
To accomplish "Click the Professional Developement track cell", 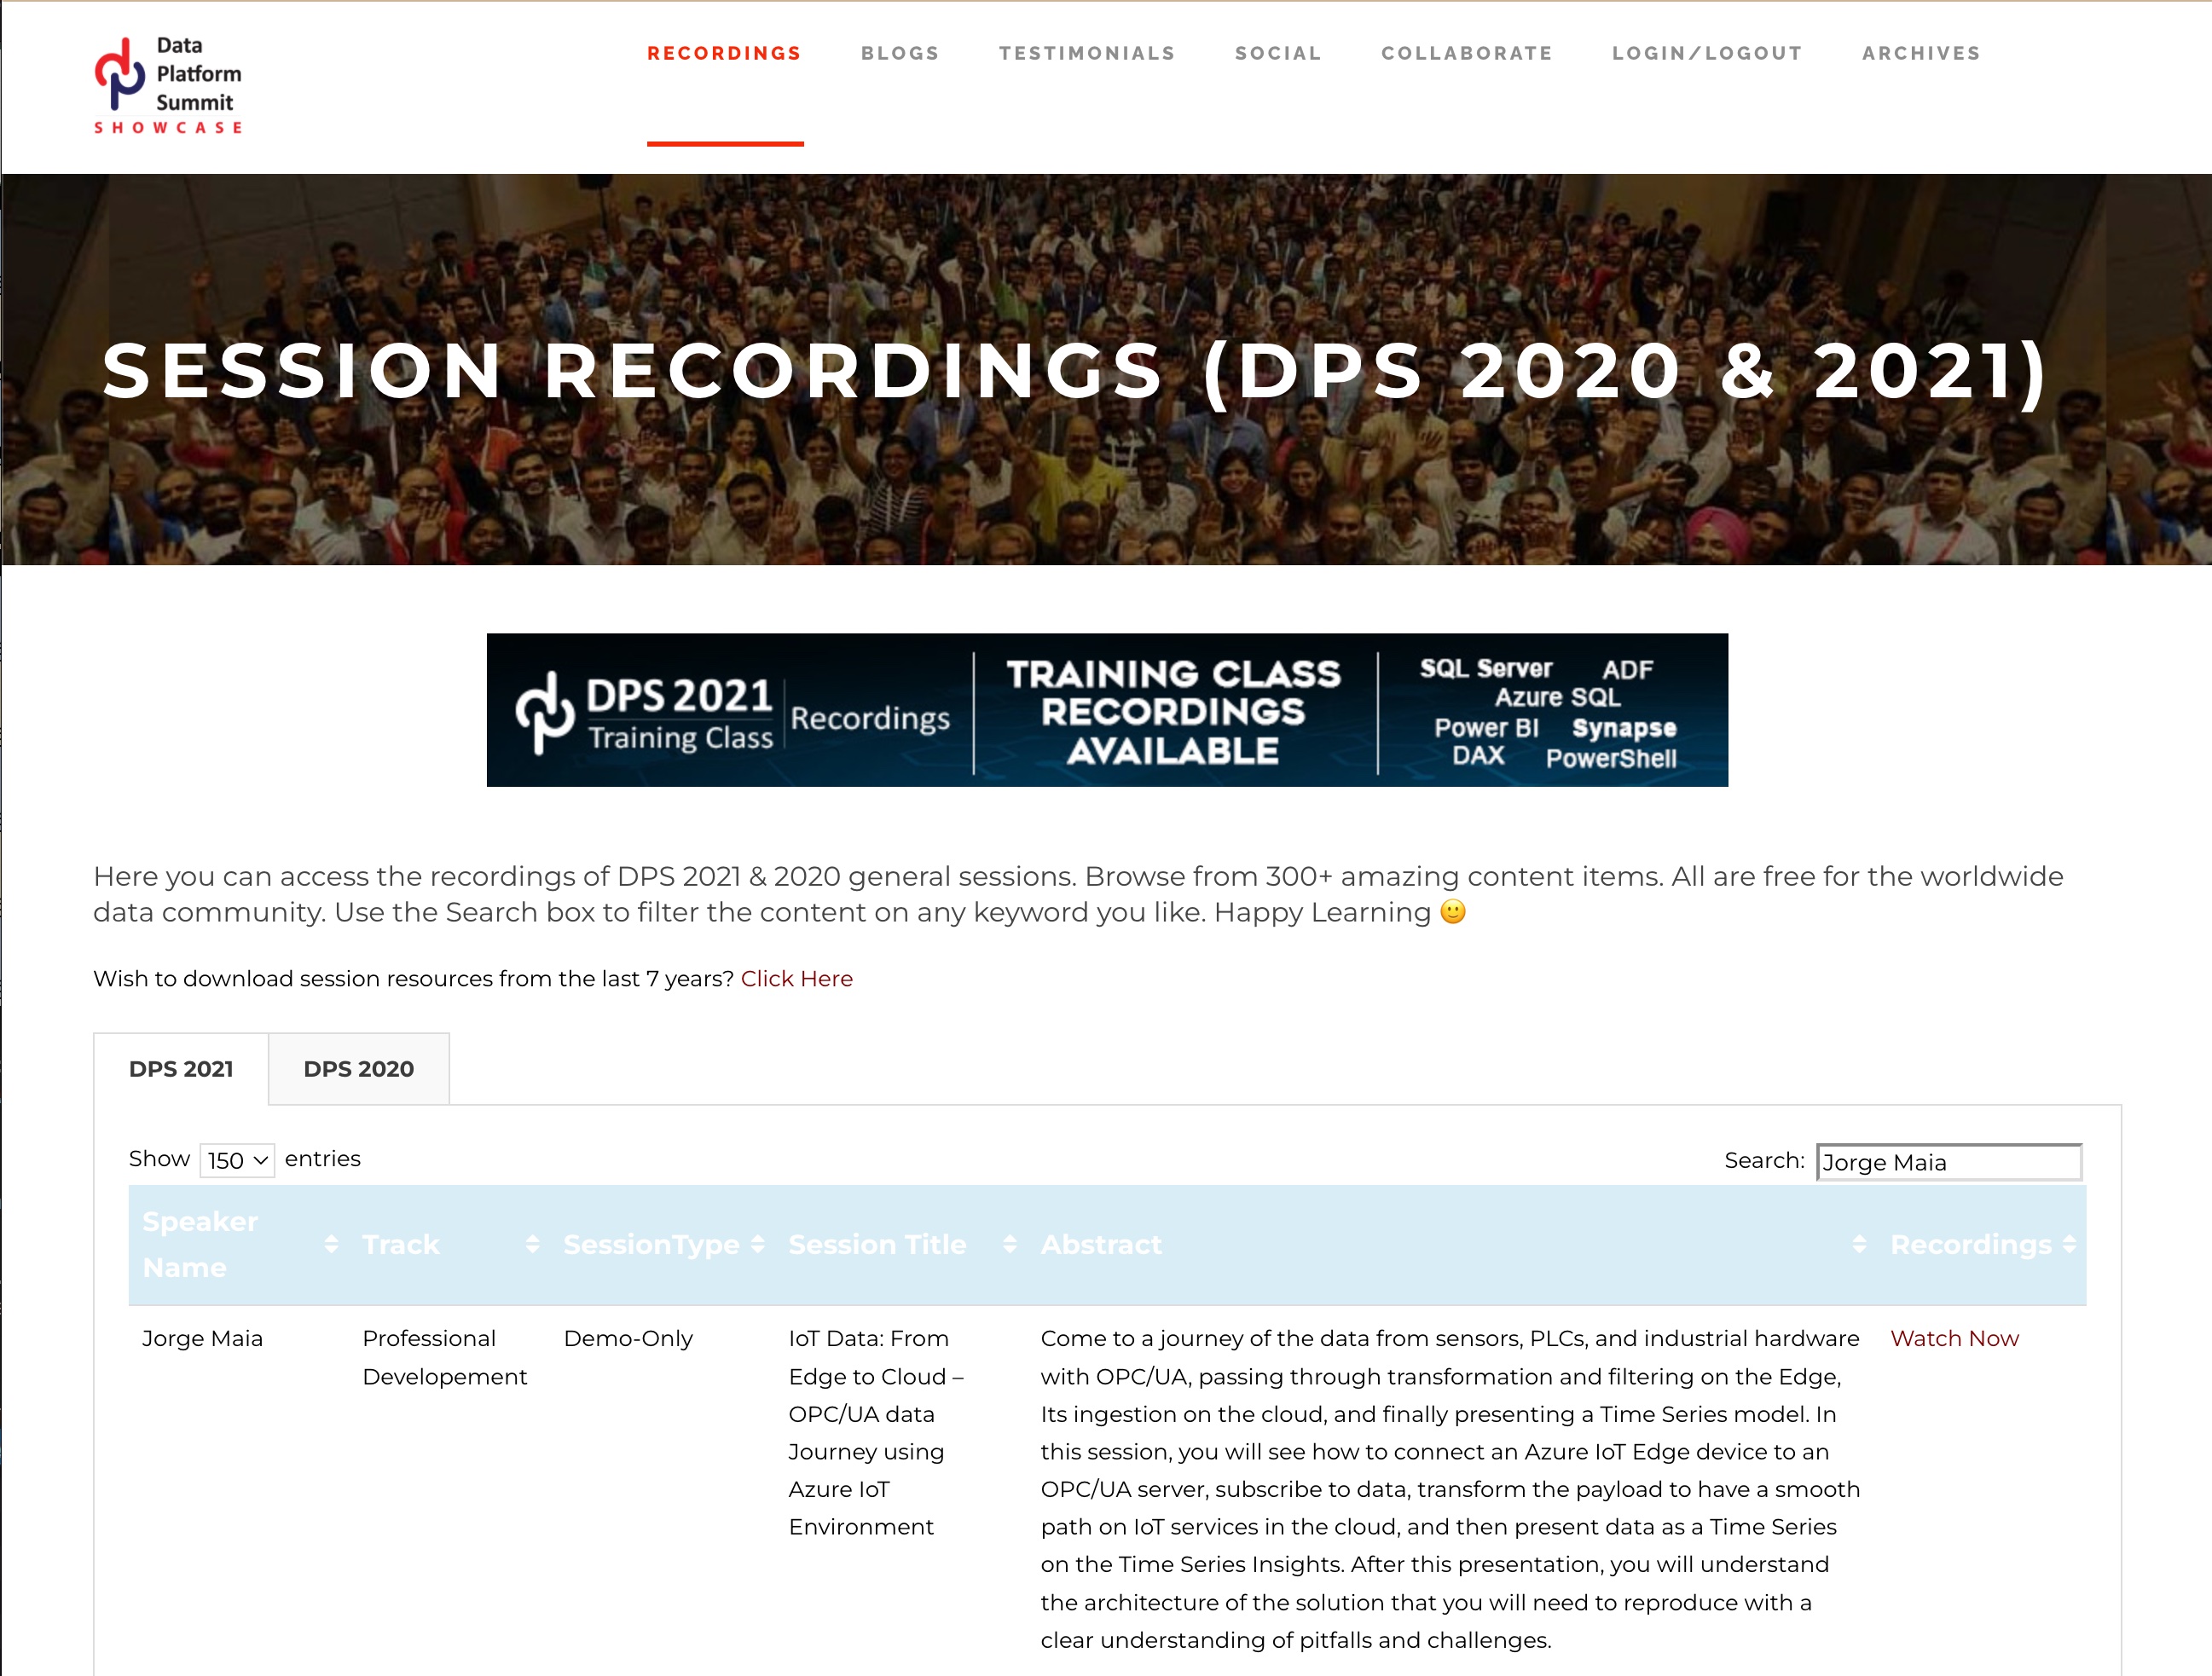I will click(444, 1358).
